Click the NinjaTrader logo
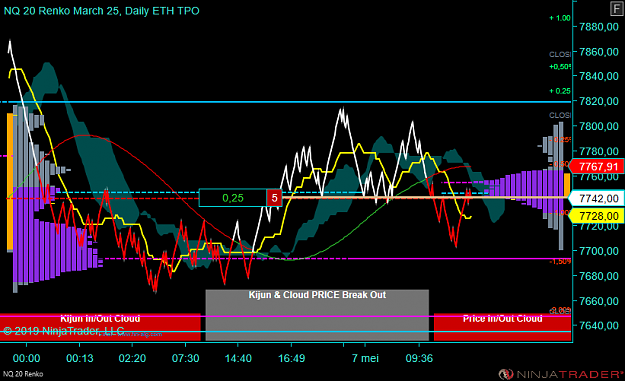The height and width of the screenshot is (381, 625). tap(561, 374)
